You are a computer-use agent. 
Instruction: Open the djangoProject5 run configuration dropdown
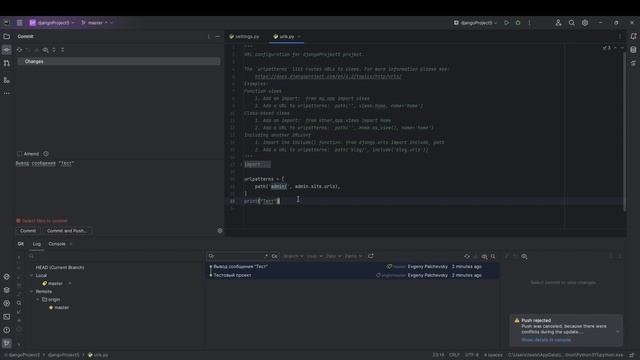point(476,23)
